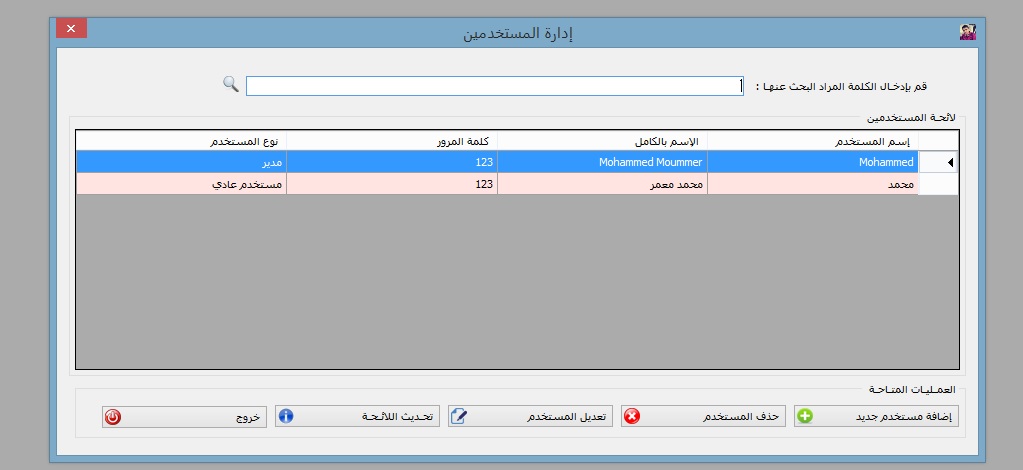Click the blue info icon to refresh list
The height and width of the screenshot is (470, 1023).
coord(286,417)
